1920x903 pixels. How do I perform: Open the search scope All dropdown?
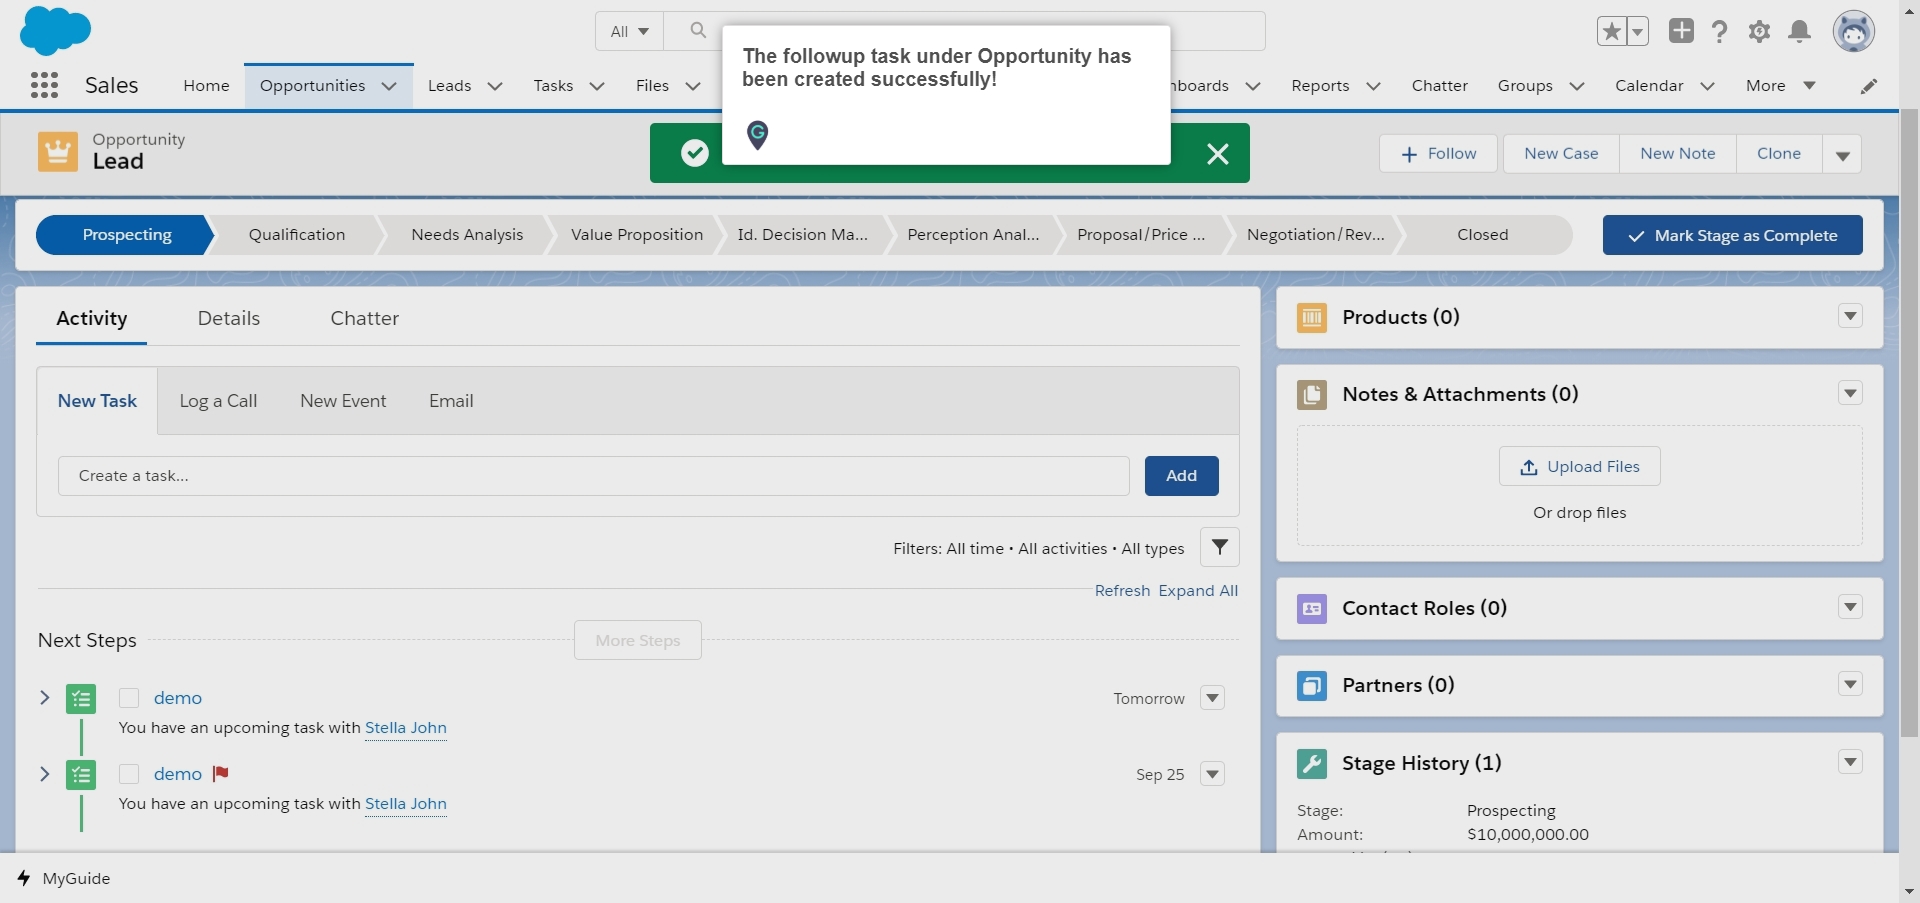(629, 31)
